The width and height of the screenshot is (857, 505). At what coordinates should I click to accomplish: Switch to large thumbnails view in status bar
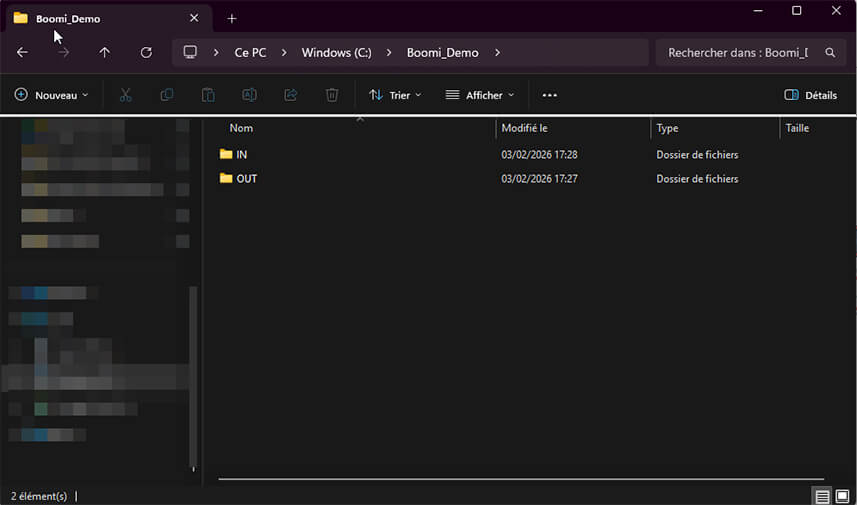point(842,496)
